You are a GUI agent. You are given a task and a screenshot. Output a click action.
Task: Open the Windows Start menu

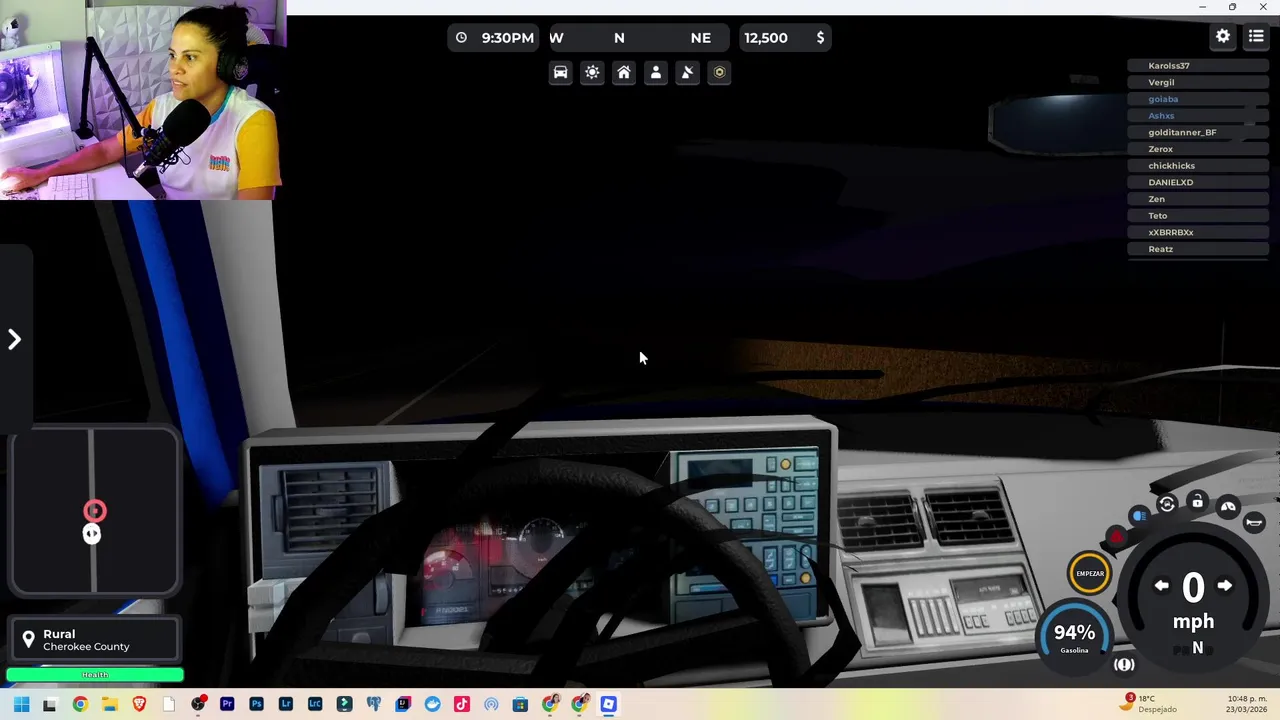[x=21, y=704]
